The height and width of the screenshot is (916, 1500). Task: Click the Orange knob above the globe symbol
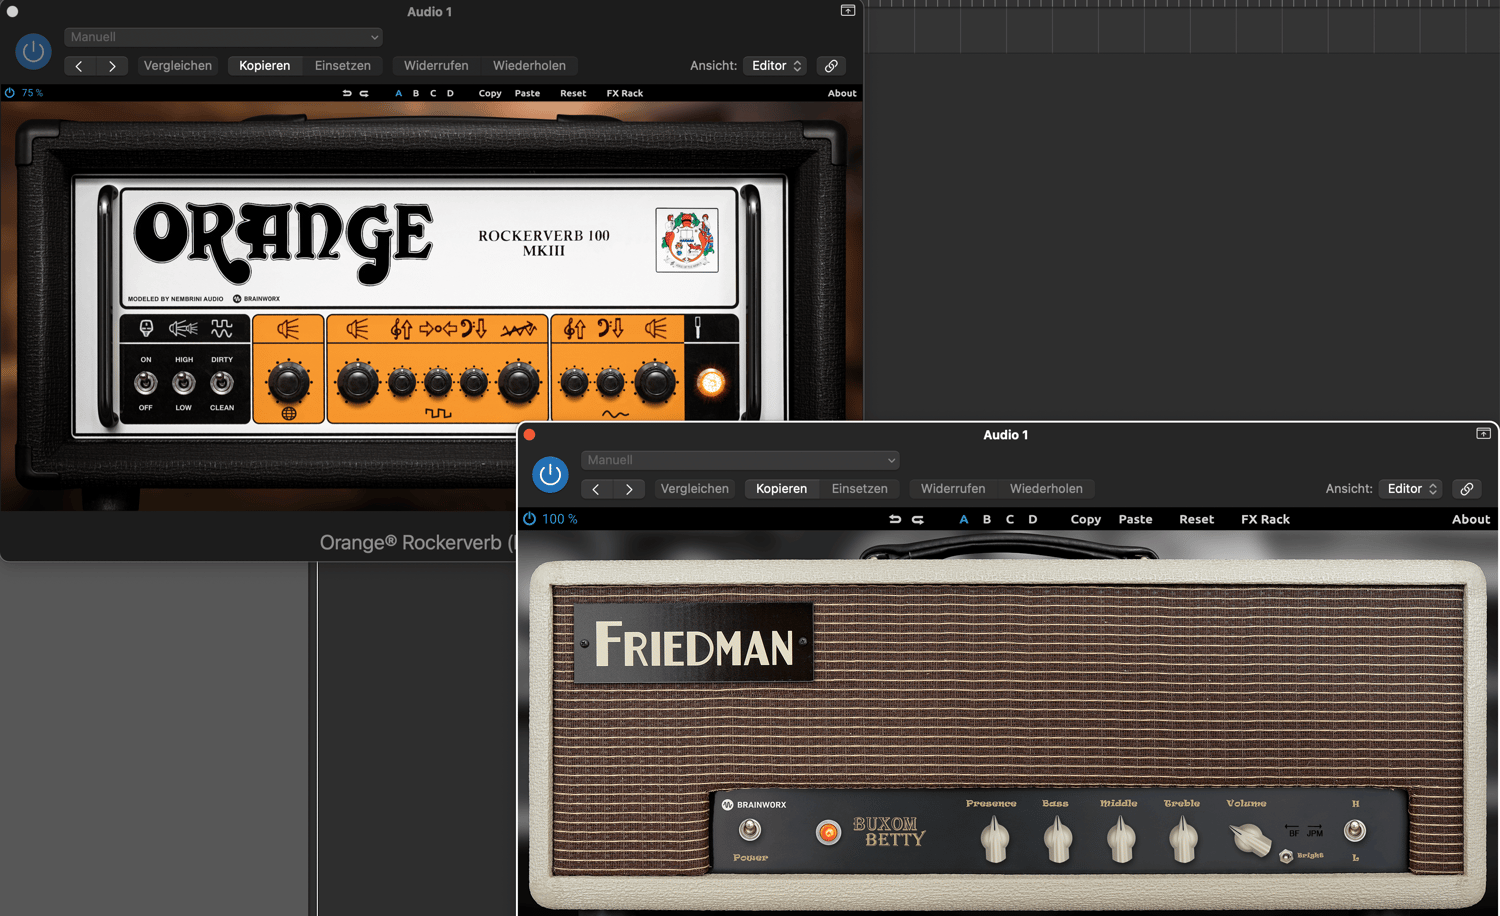(288, 381)
